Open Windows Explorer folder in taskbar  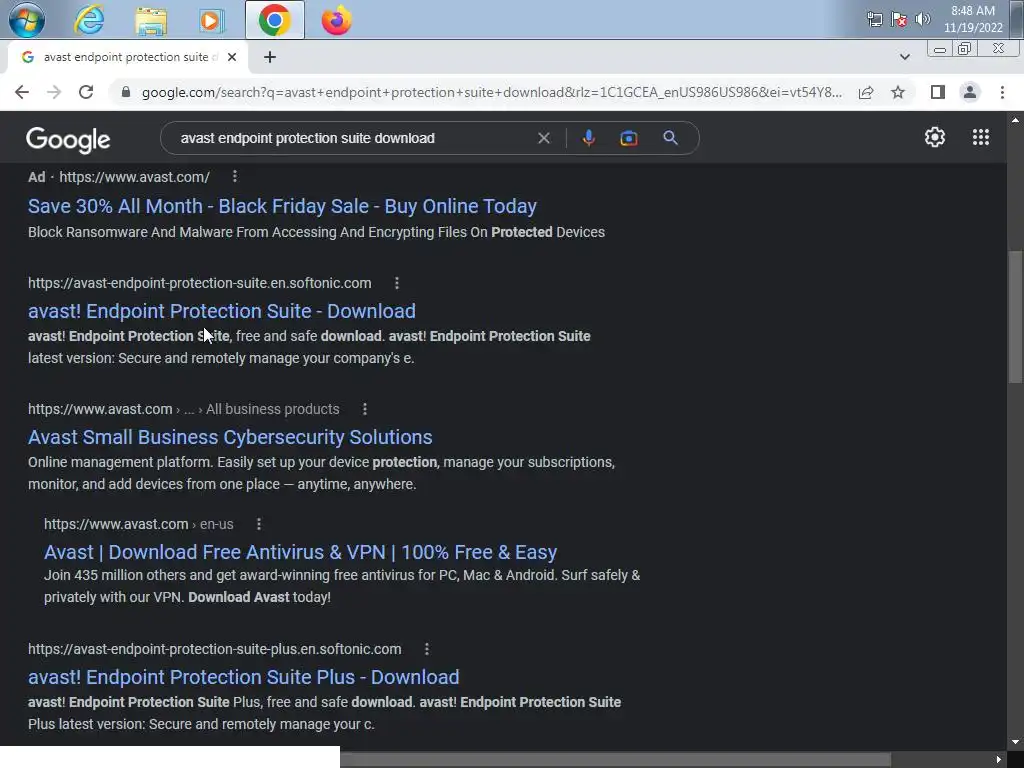pyautogui.click(x=151, y=20)
